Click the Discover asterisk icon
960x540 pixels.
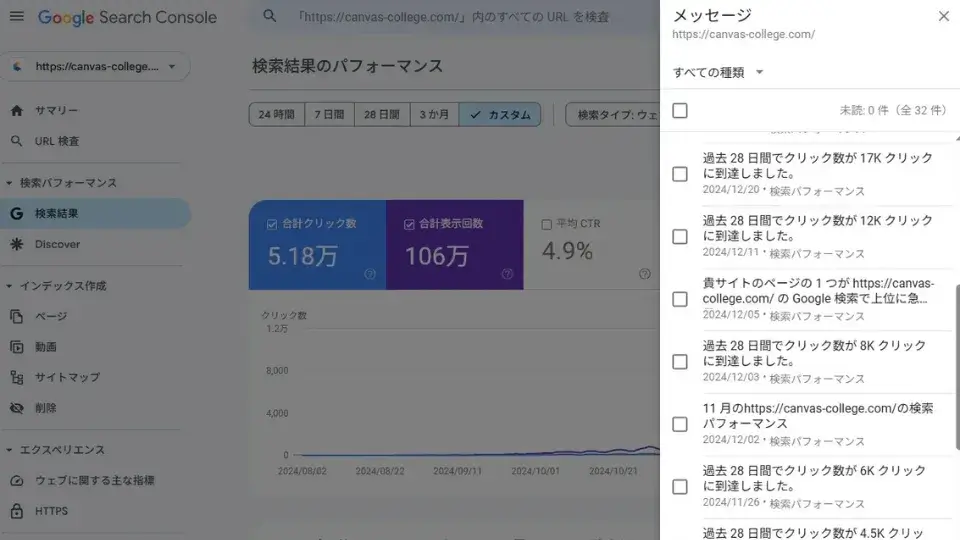tap(17, 244)
